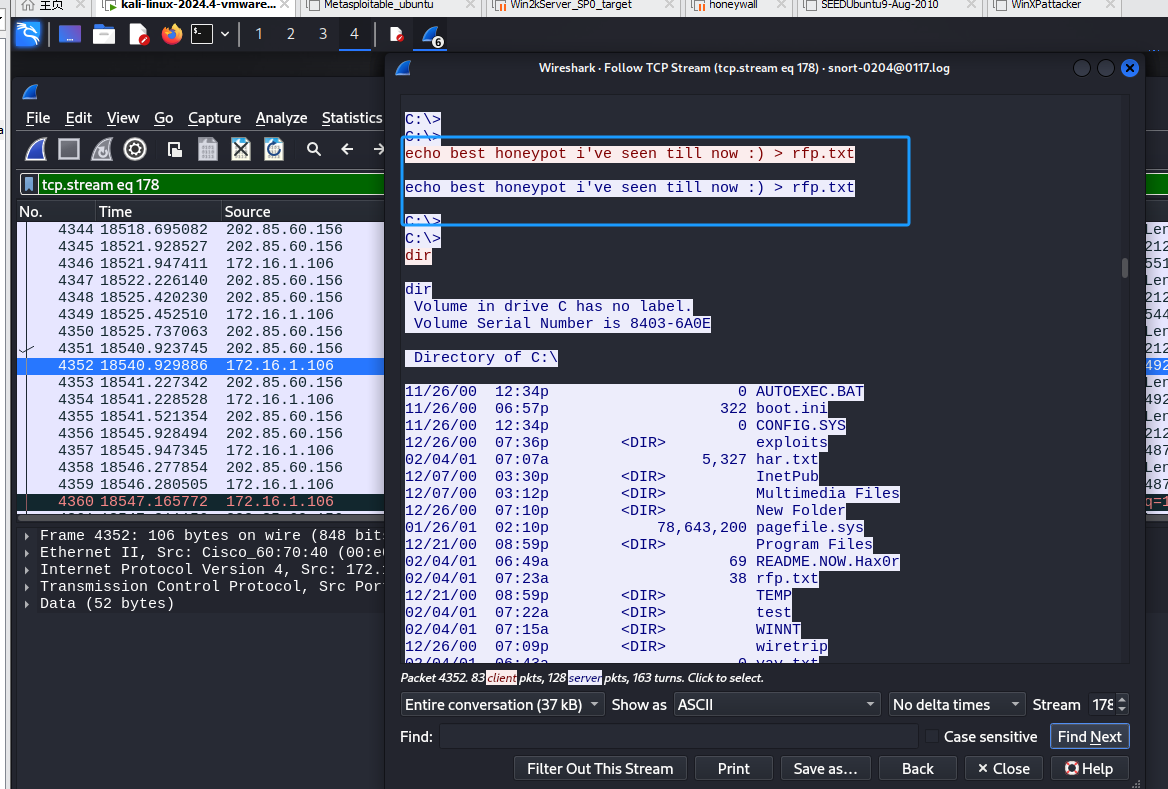Launch the text editor panel icon
Image resolution: width=1168 pixels, height=789 pixels.
(139, 34)
